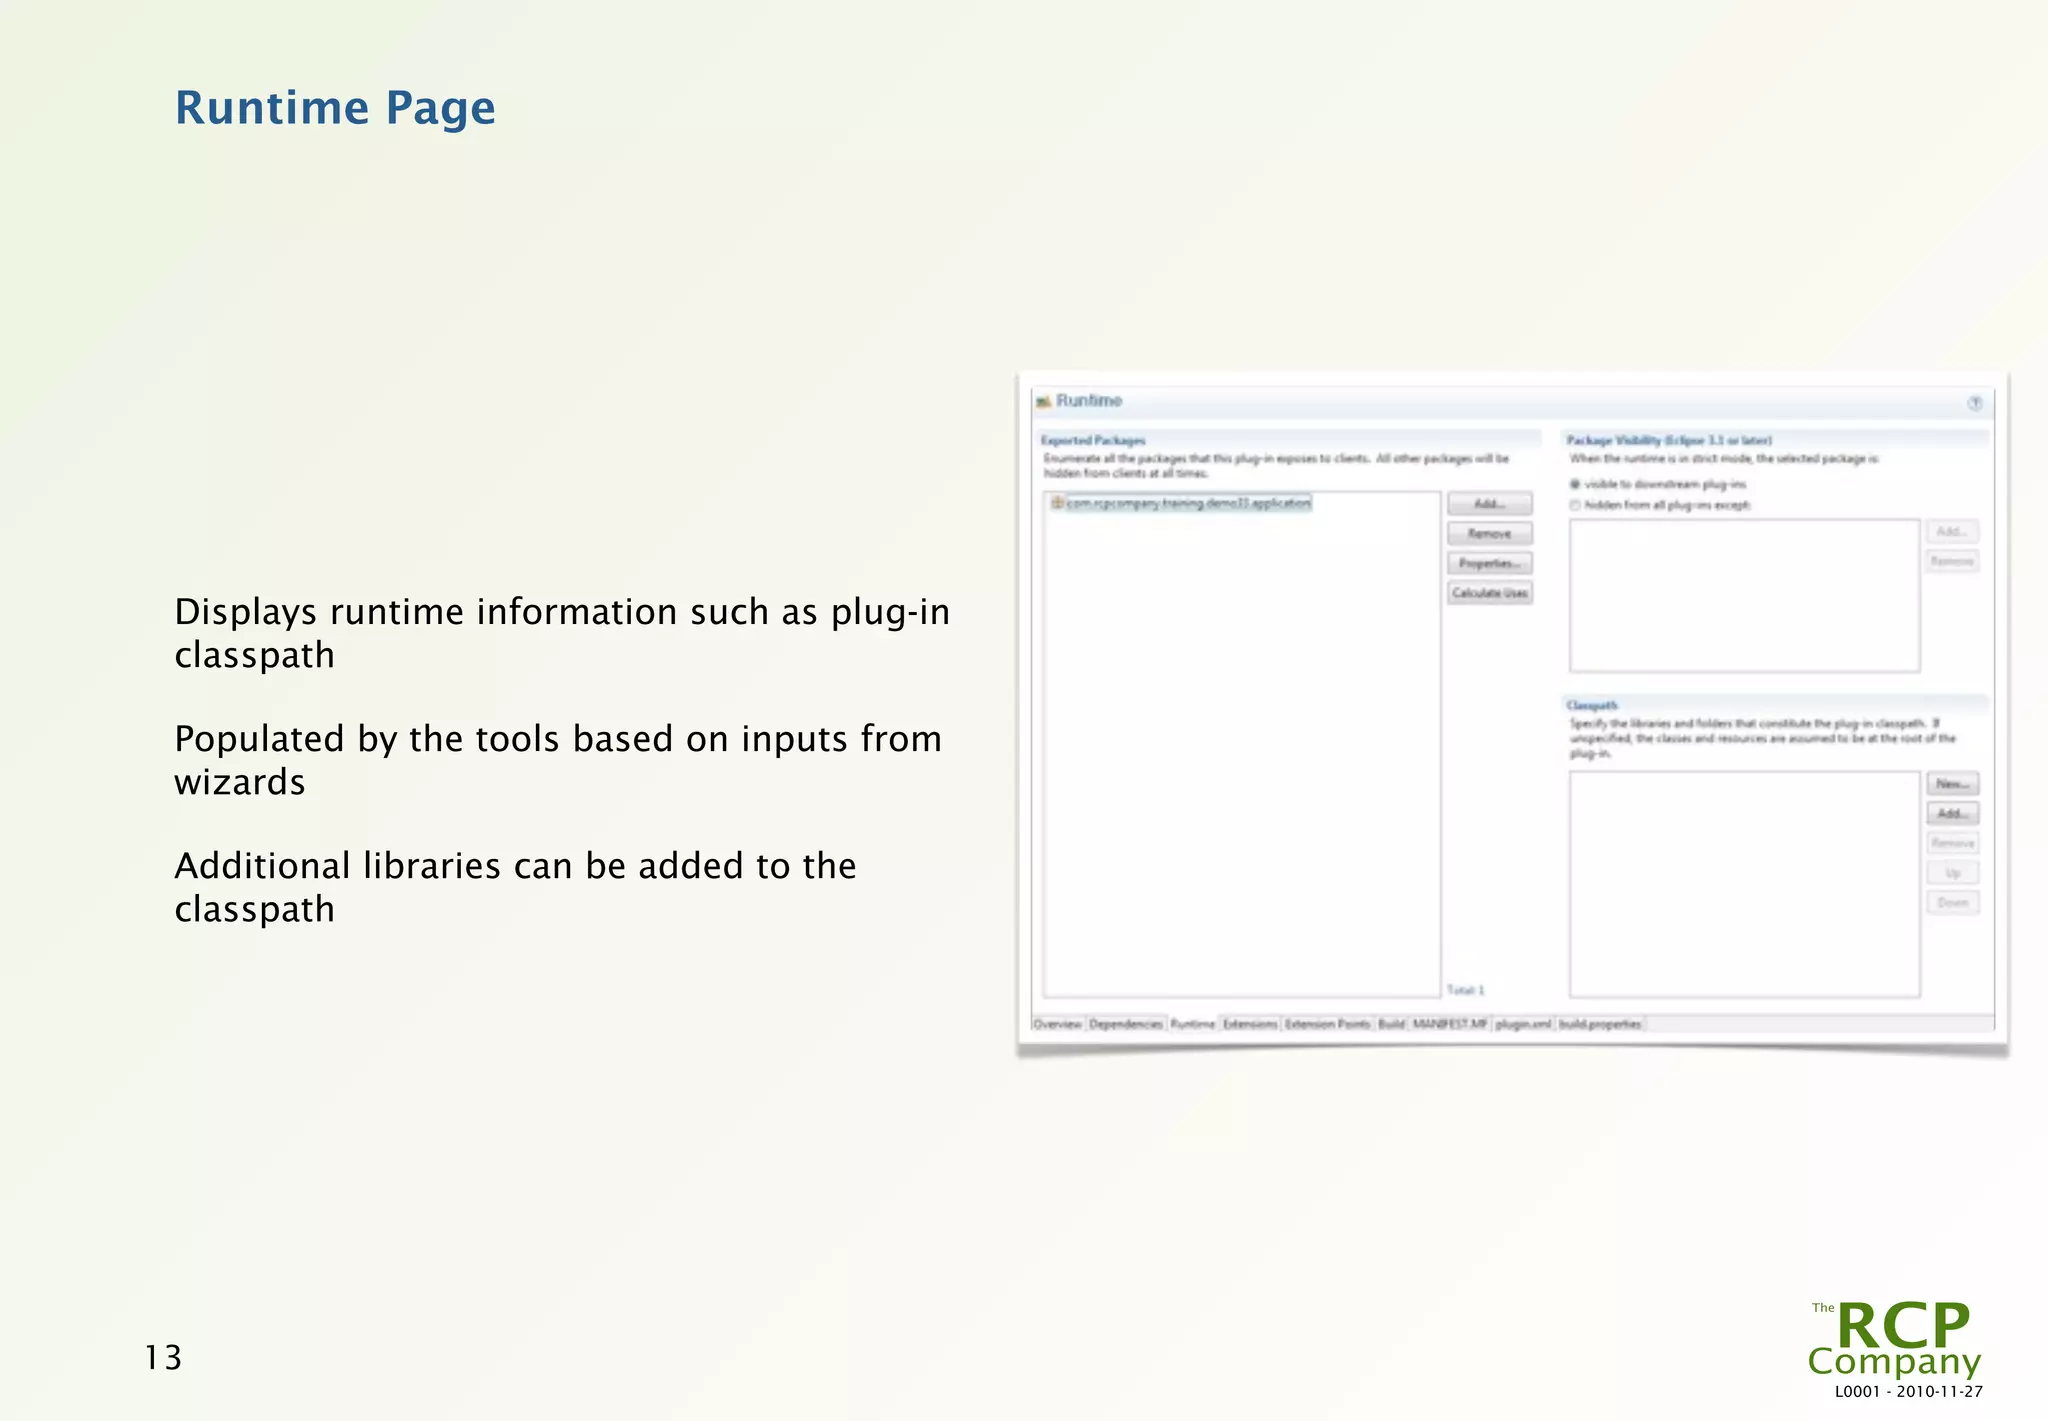The width and height of the screenshot is (2048, 1421).
Task: Click inside the Classpath libraries list box
Action: 1744,884
